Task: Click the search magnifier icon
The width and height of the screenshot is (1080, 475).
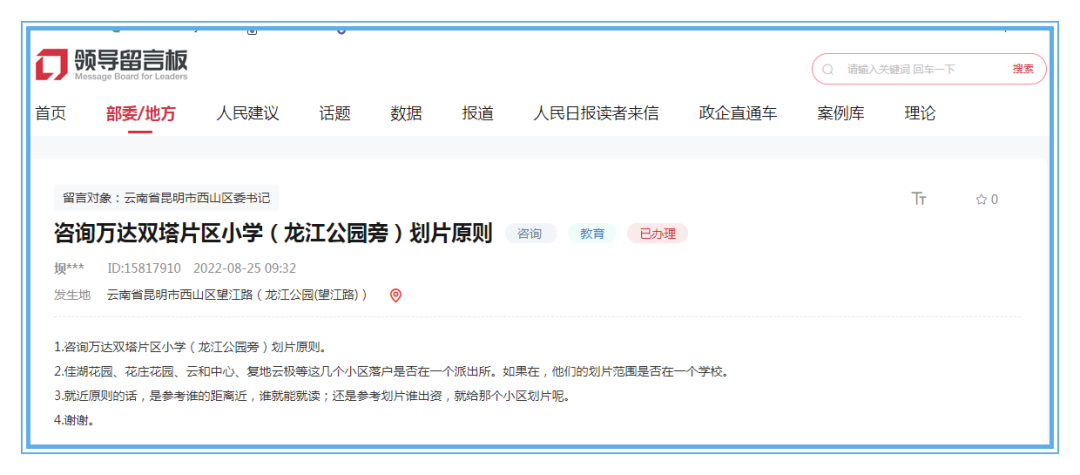Action: [828, 69]
